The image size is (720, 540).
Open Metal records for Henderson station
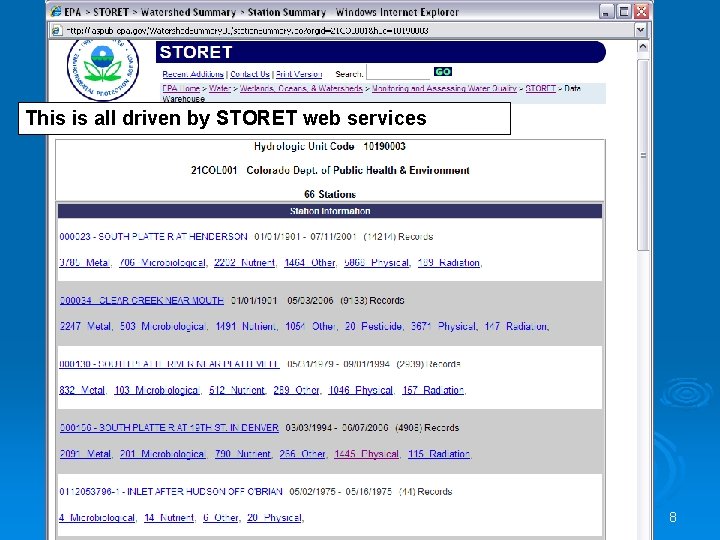(x=84, y=263)
